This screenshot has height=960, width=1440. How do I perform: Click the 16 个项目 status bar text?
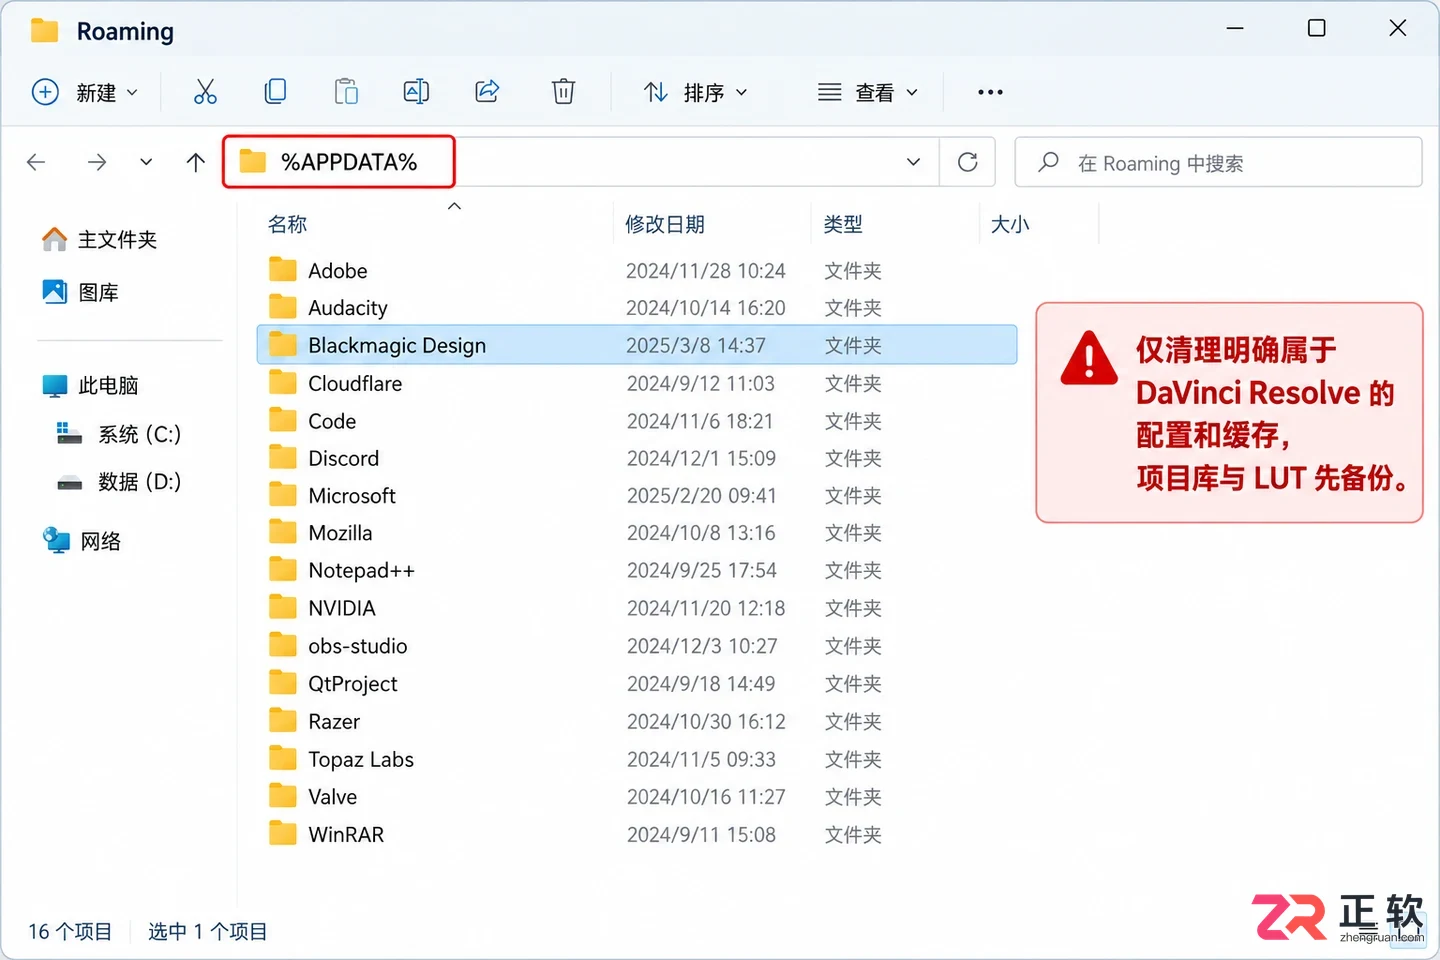click(x=70, y=932)
